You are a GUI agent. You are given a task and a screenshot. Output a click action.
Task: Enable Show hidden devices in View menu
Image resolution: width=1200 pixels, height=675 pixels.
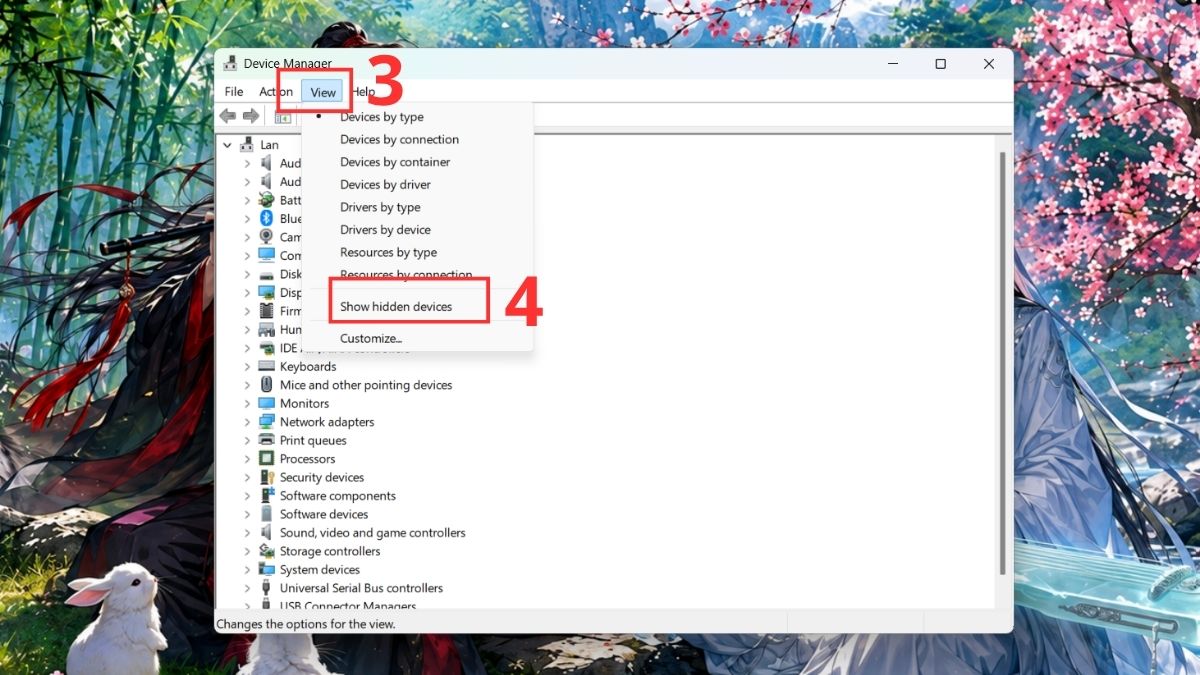[x=396, y=306]
